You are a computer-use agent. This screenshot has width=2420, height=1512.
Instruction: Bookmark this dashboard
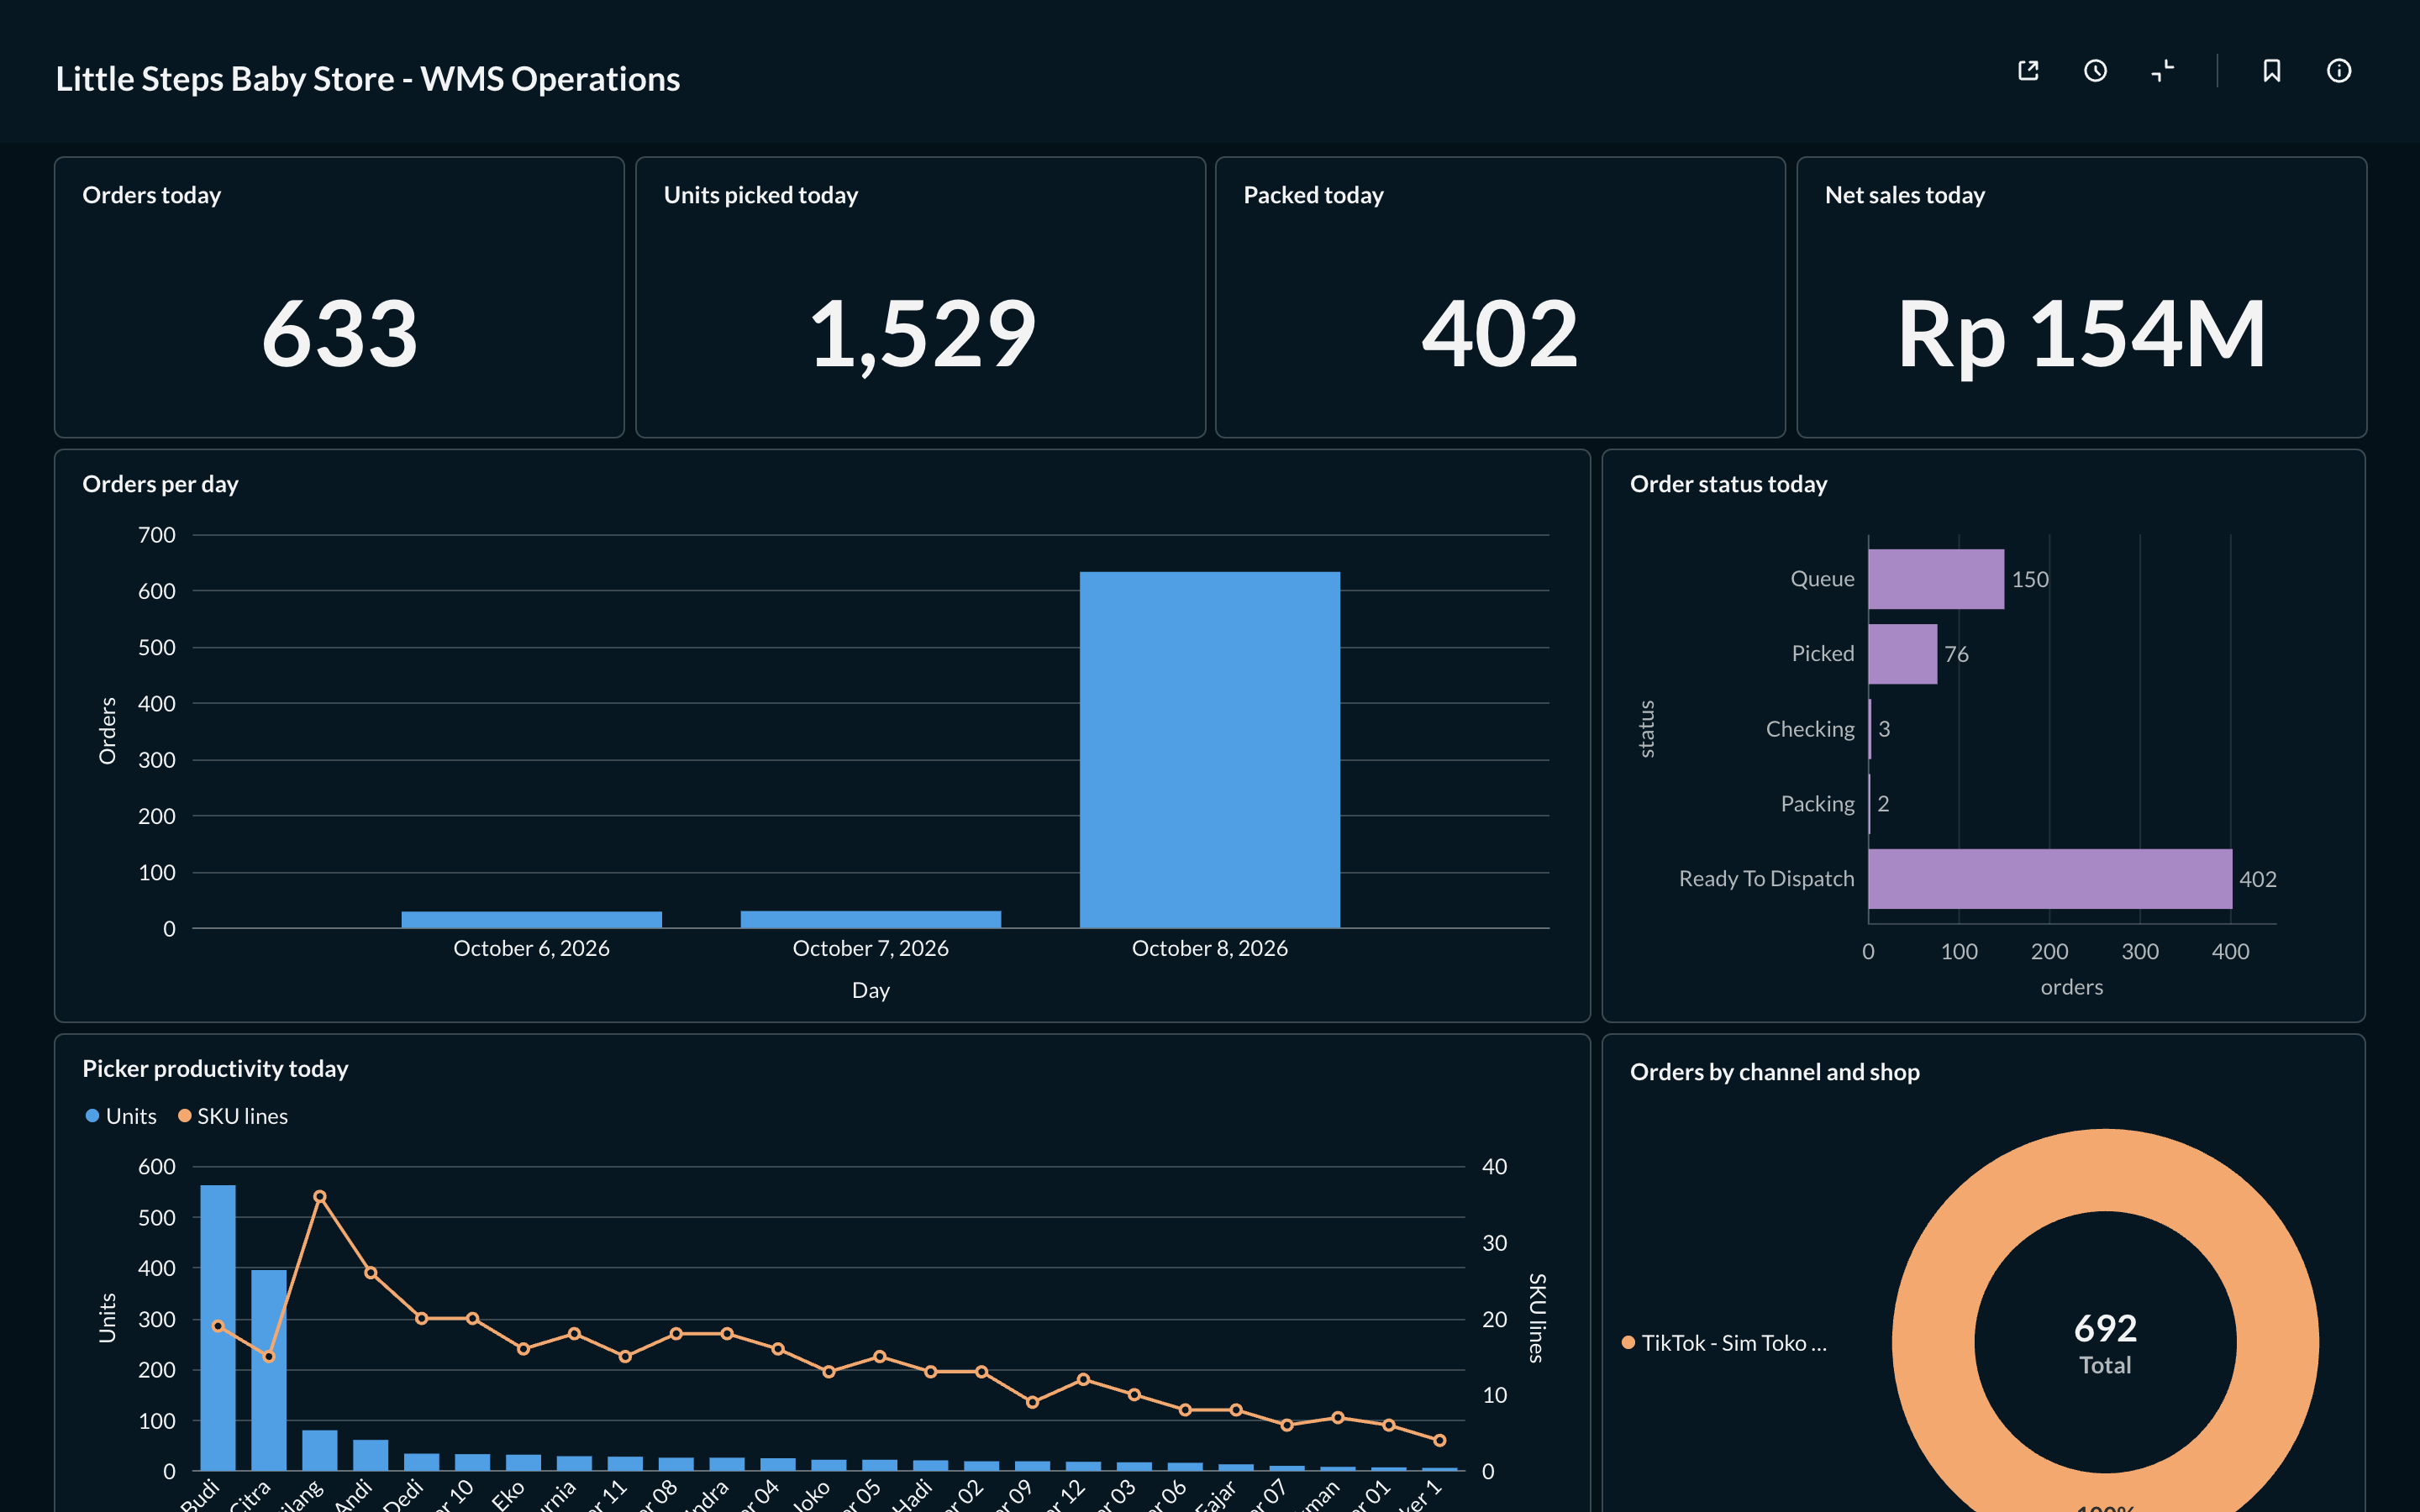2271,71
